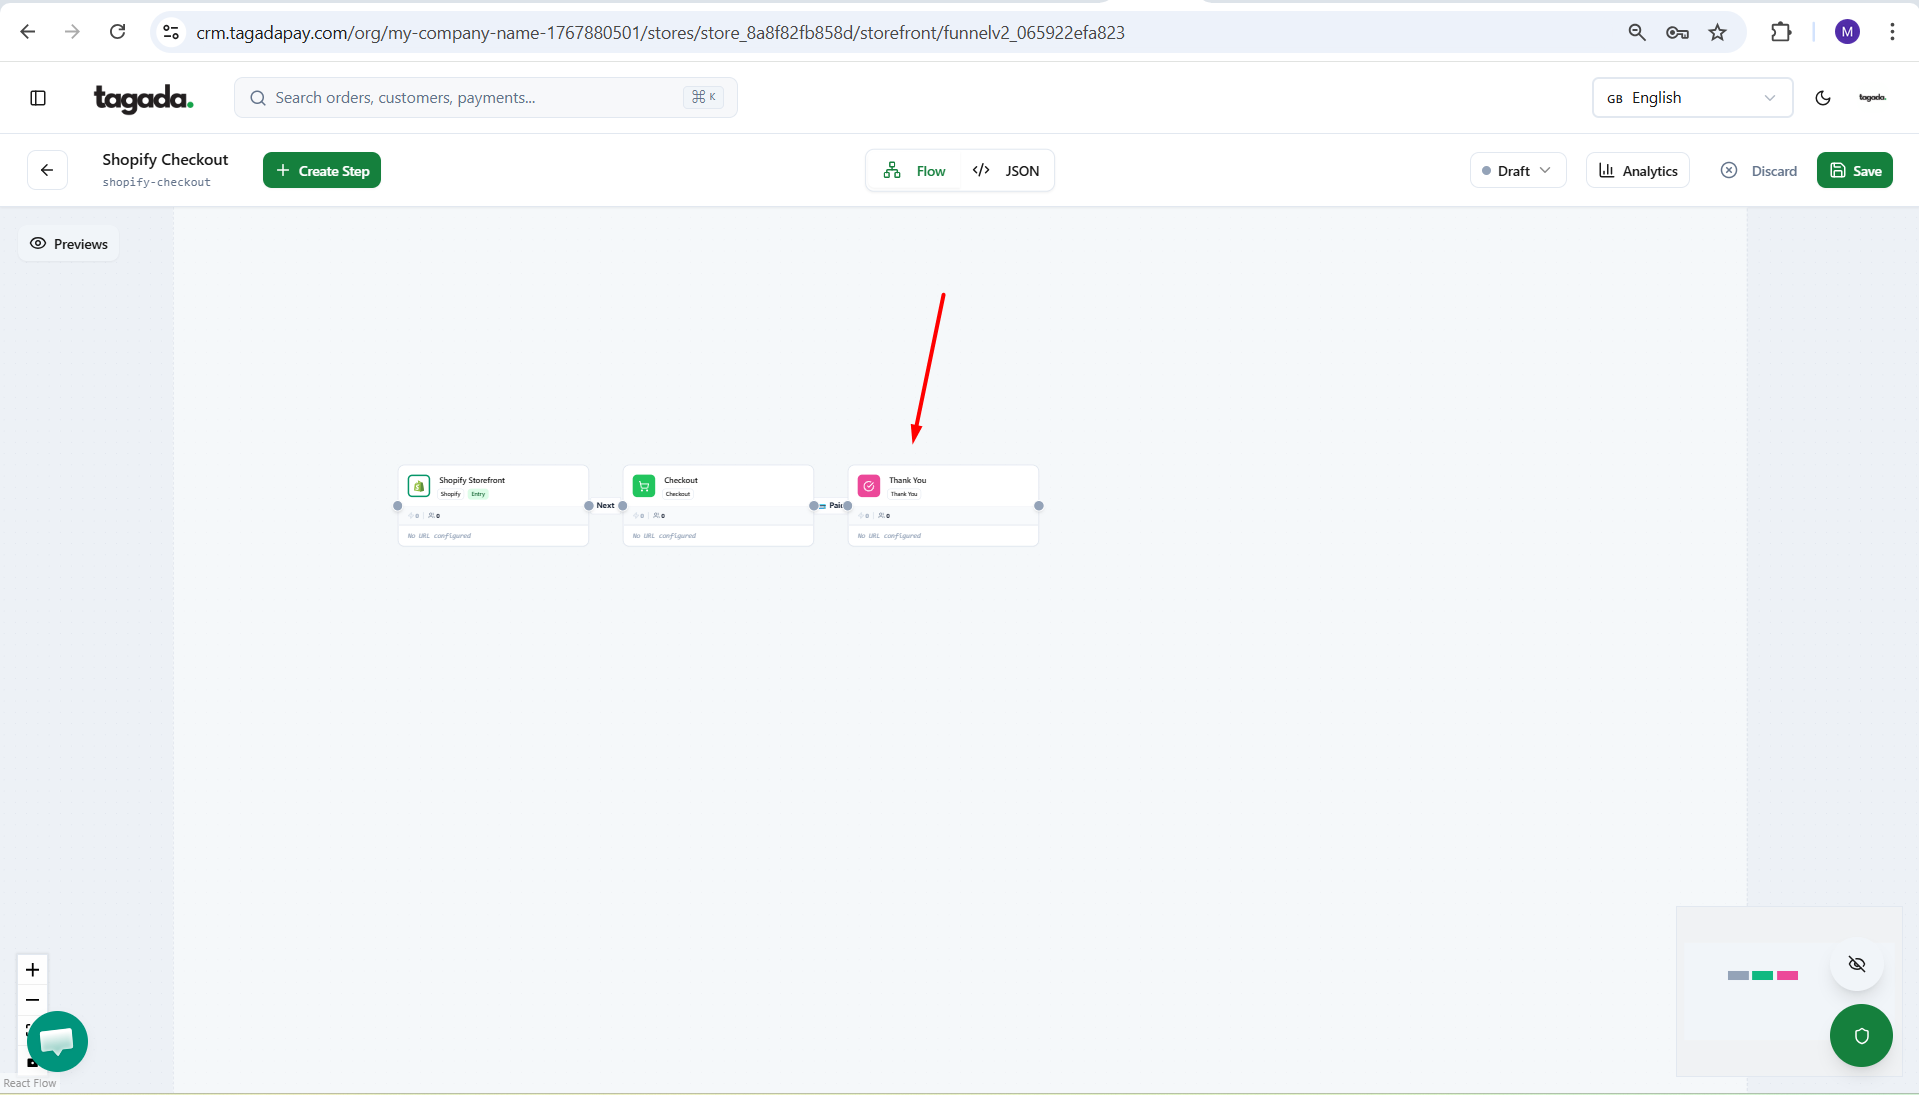Toggle the left sidebar panel icon

[38, 98]
